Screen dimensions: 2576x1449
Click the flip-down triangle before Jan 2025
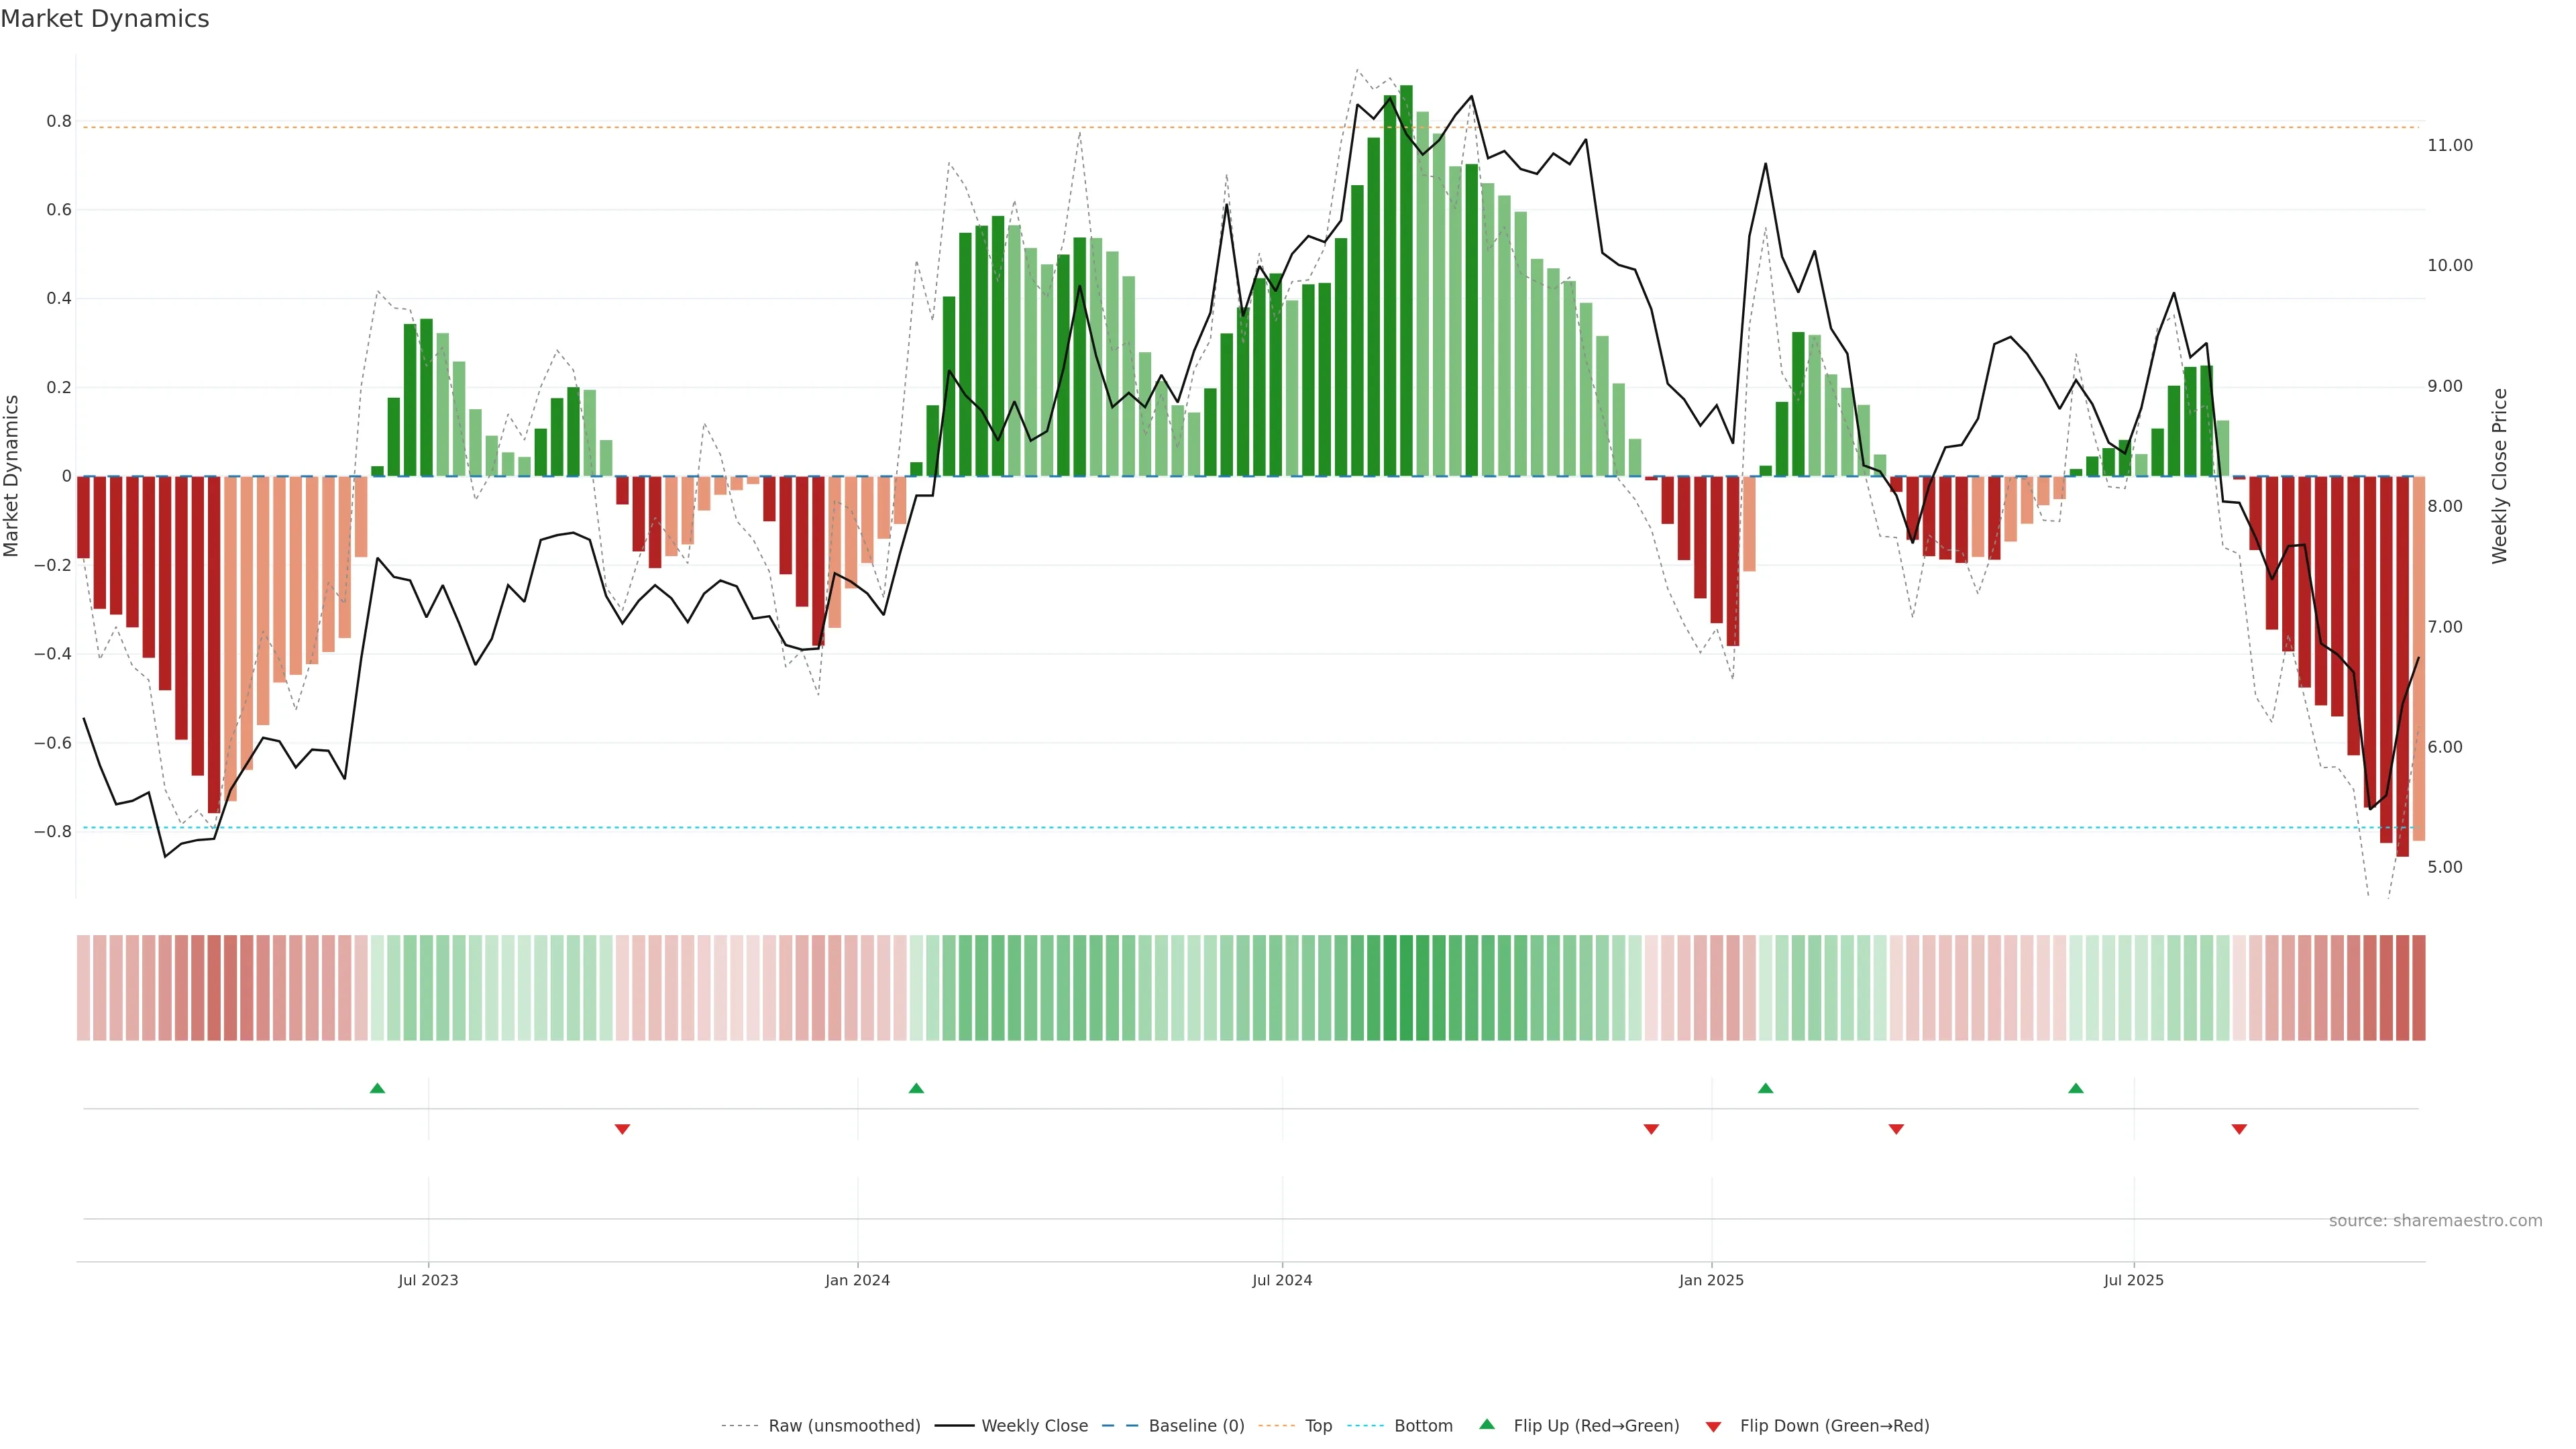point(1651,1129)
